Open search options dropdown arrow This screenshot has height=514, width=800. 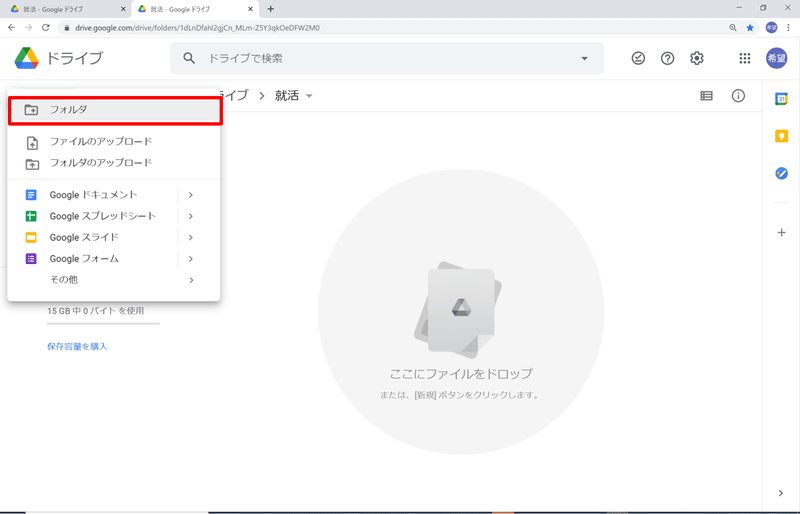click(584, 58)
